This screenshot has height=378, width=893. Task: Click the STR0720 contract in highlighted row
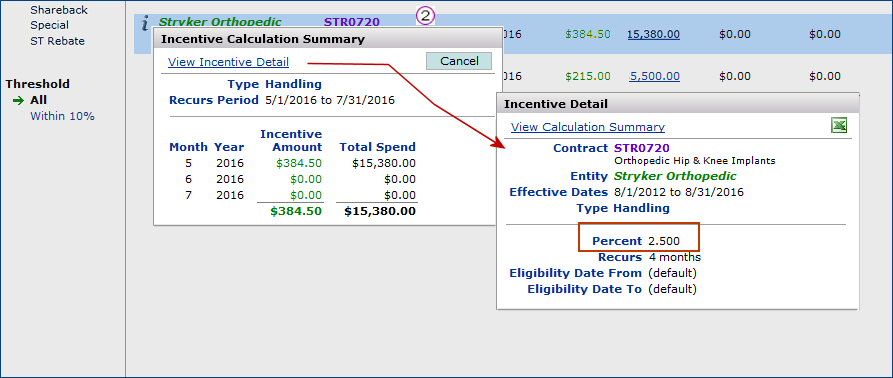[x=352, y=22]
